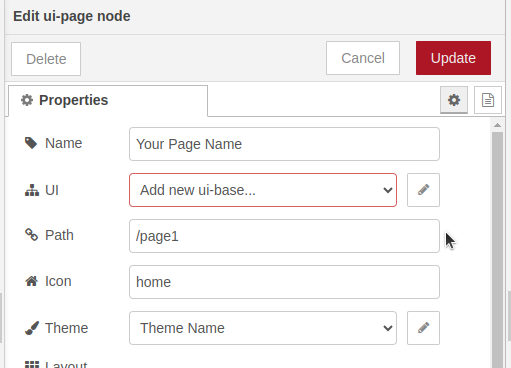The width and height of the screenshot is (511, 368).
Task: Click pencil icon to edit the theme
Action: 423,328
